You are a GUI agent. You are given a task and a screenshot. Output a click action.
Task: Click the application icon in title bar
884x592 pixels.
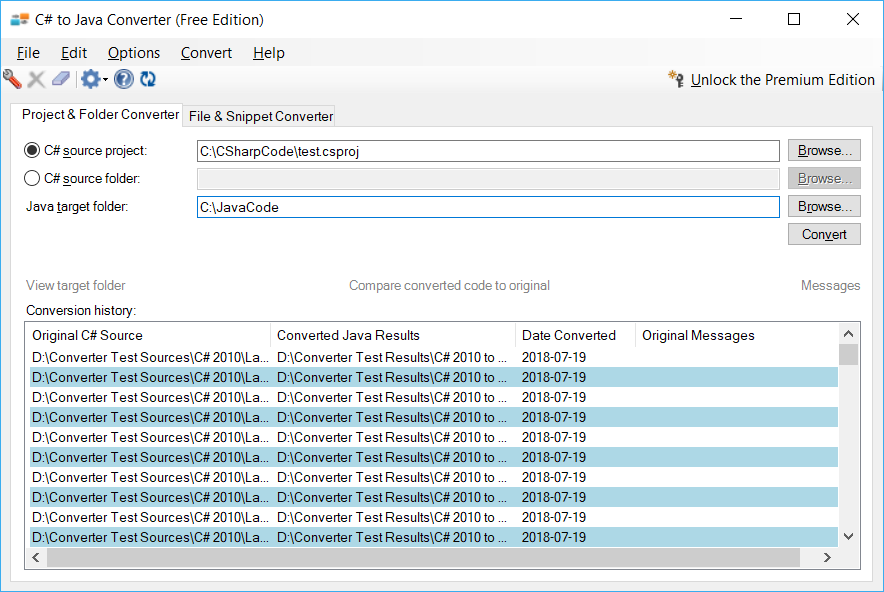19,20
